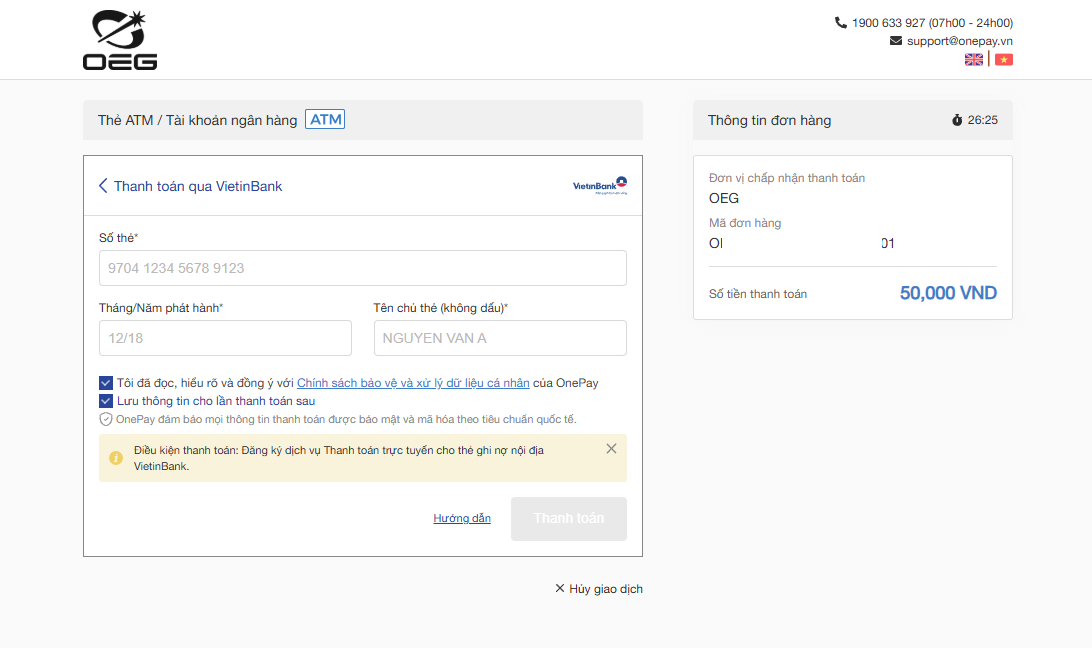Focus the 'Tháng/Năm phát hành' date field
1092x648 pixels.
tap(225, 338)
